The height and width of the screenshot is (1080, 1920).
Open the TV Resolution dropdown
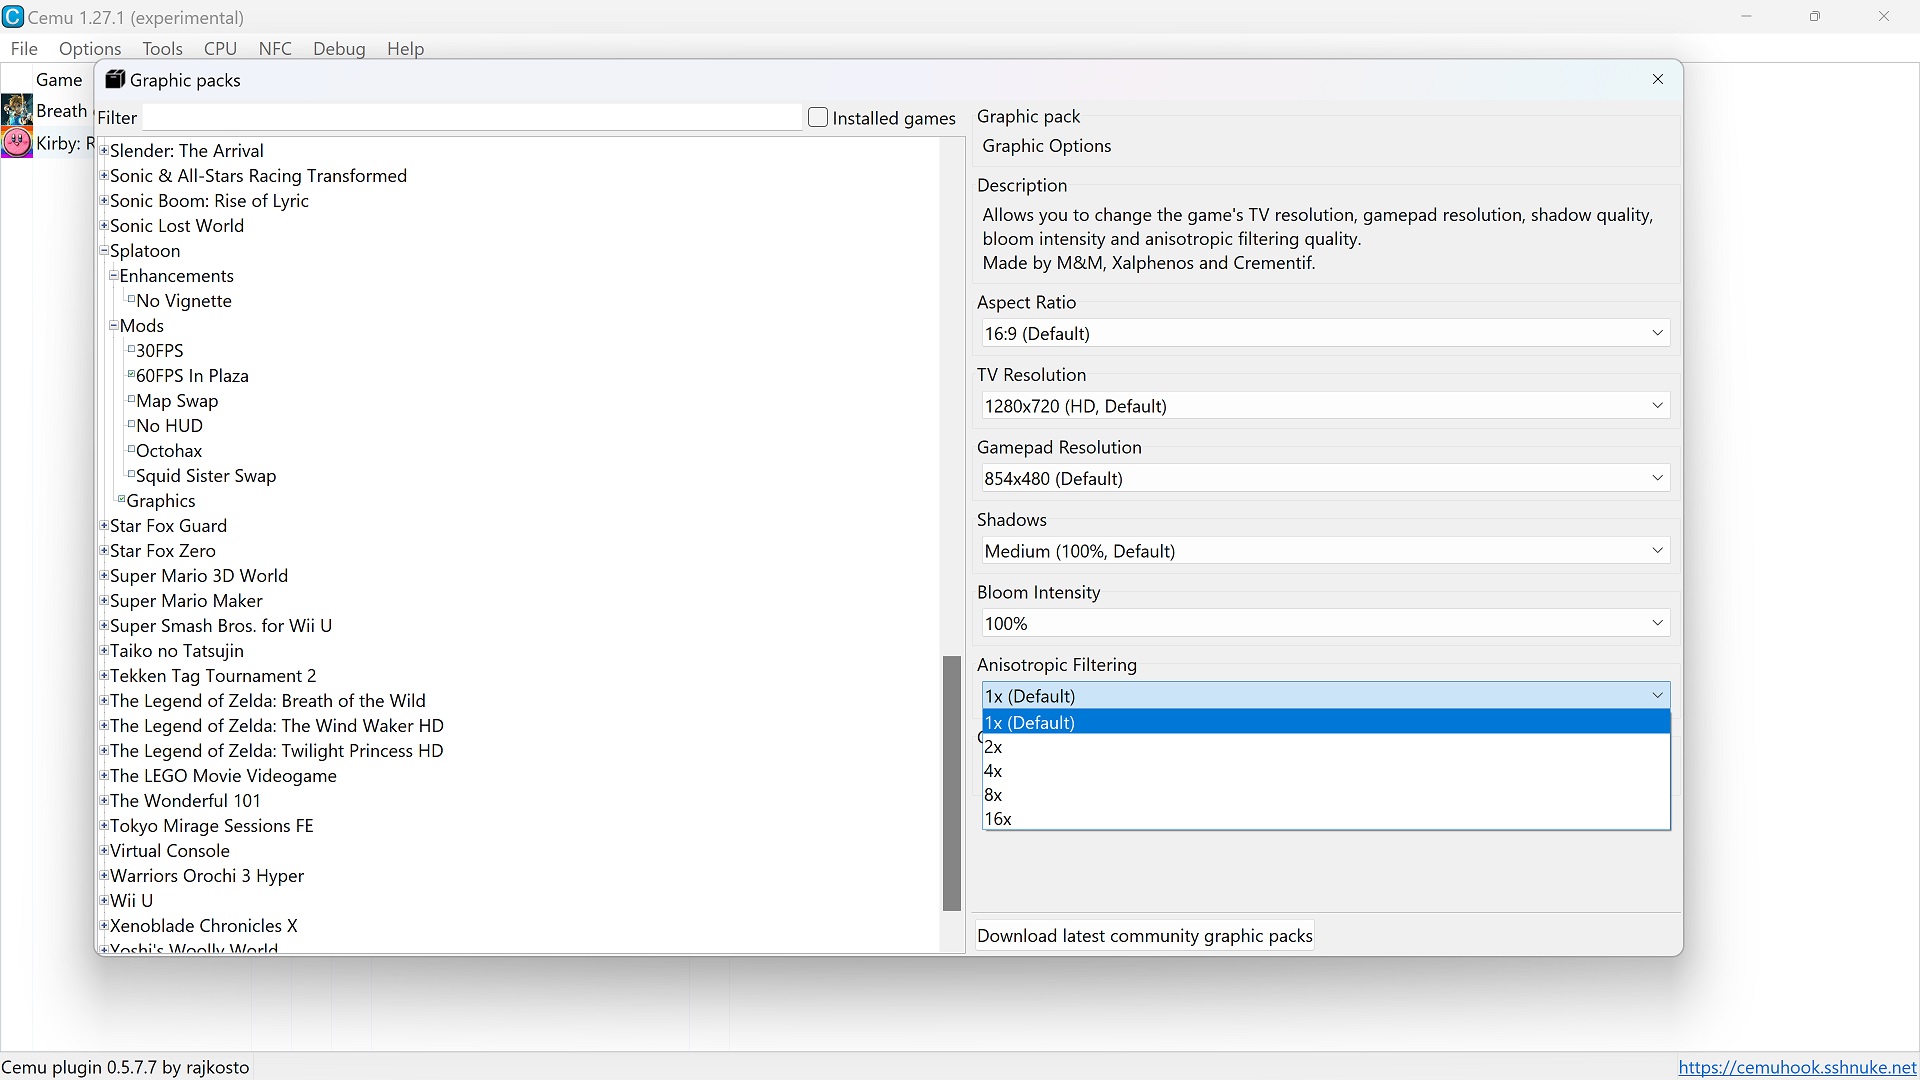coord(1324,405)
